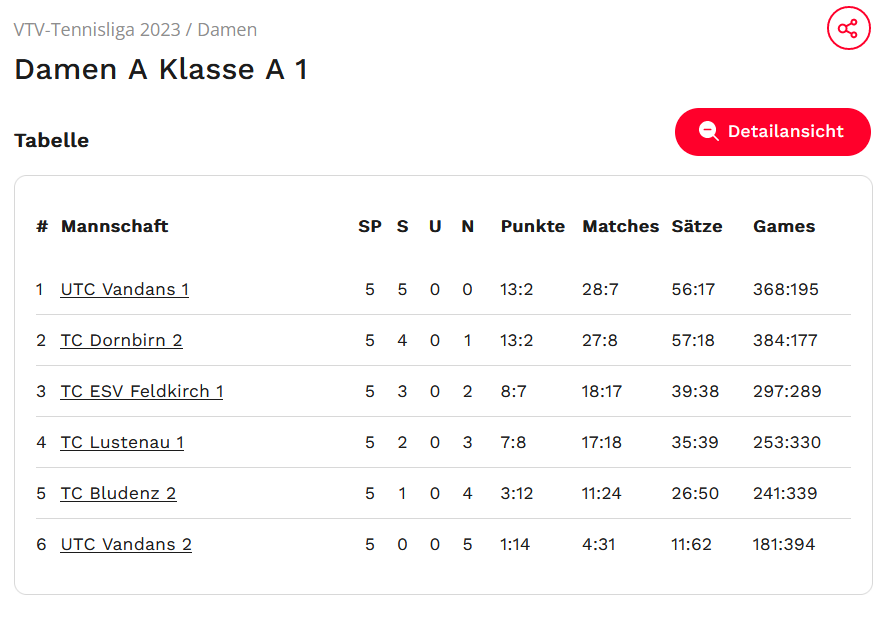Open the TC ESV Feldkirch 1 link

point(142,391)
